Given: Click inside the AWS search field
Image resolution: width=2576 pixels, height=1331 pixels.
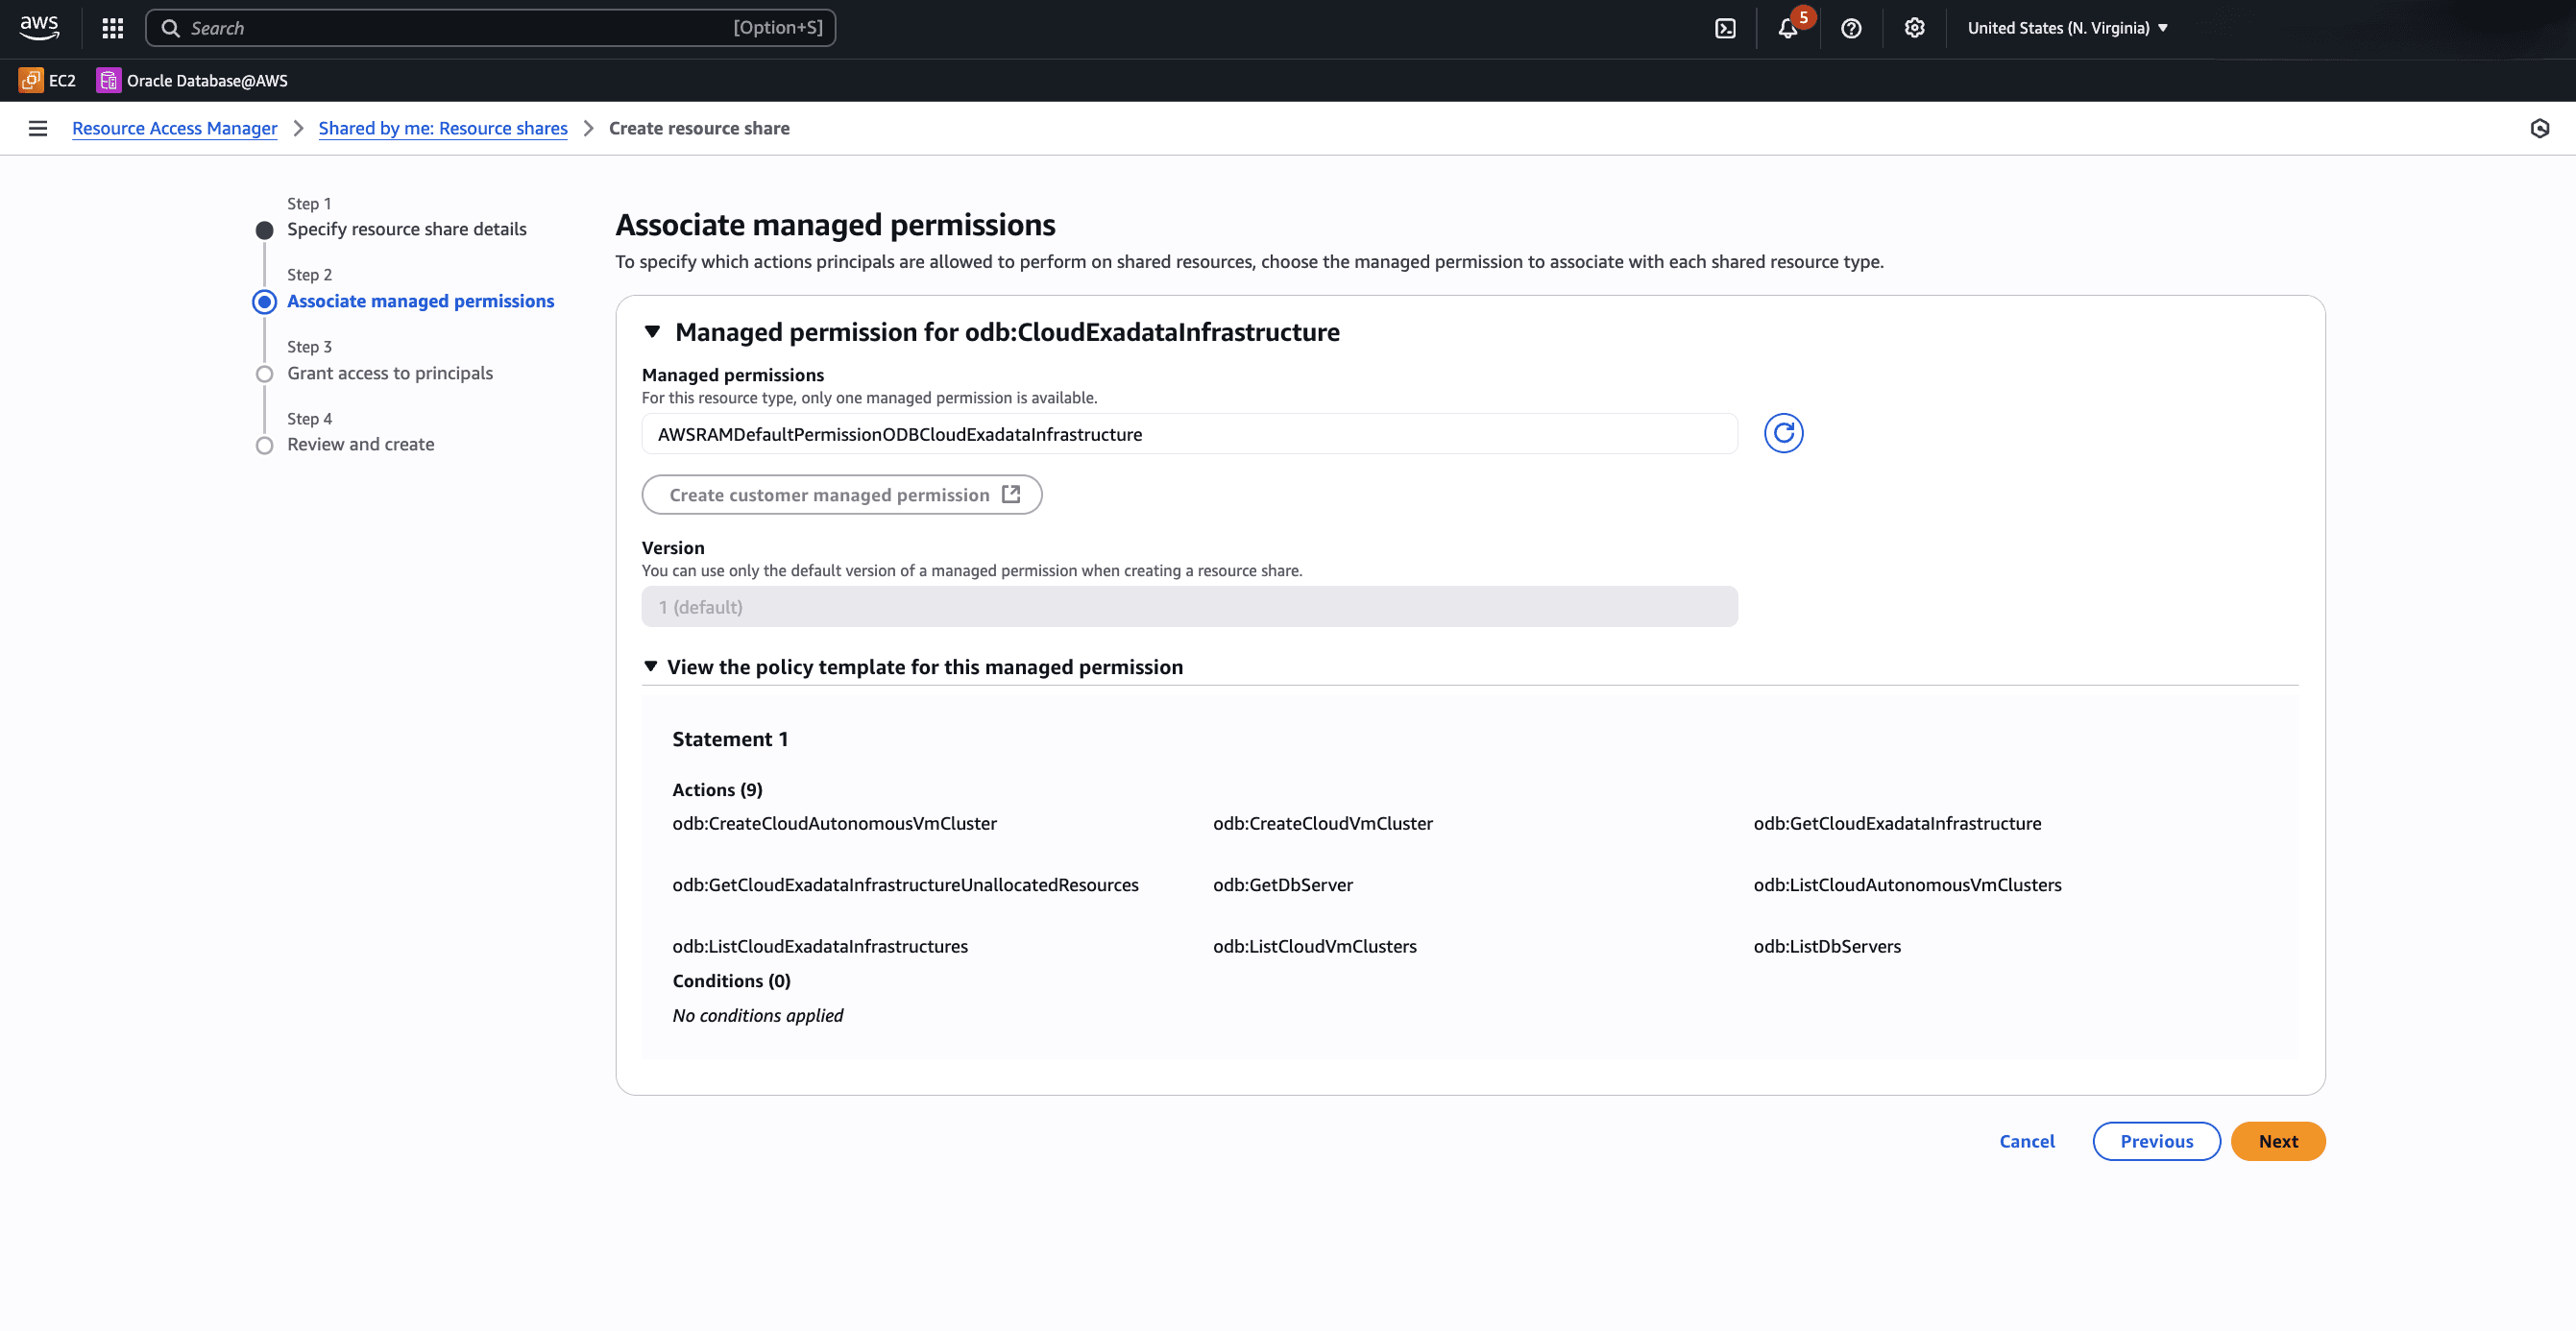Looking at the screenshot, I should click(x=490, y=28).
